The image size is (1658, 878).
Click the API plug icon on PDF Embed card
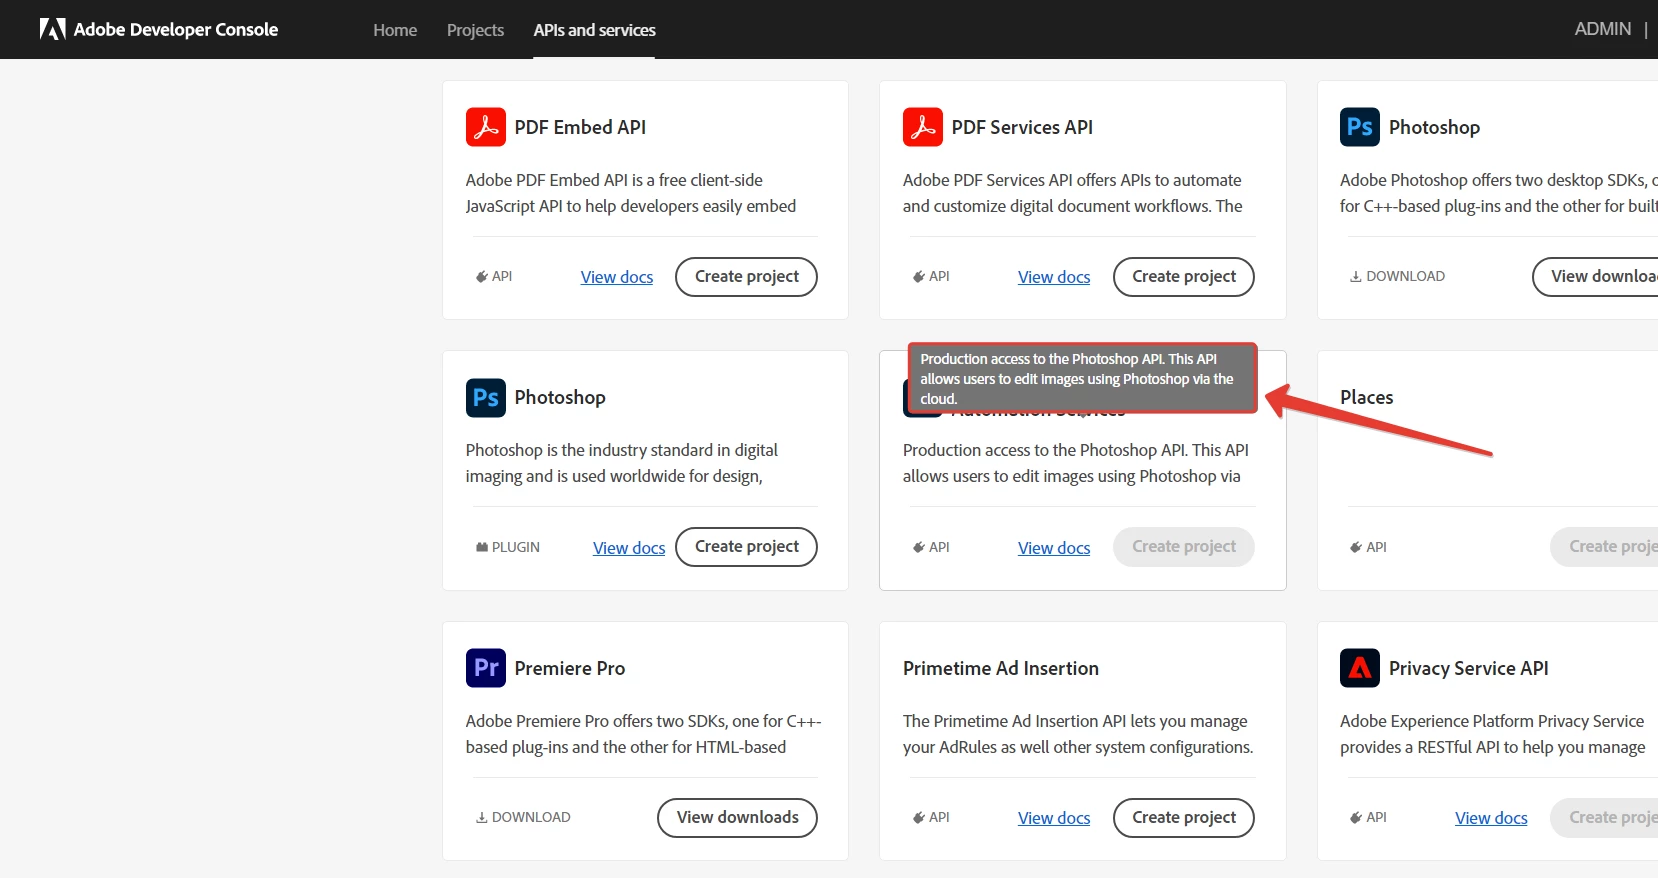pos(482,277)
